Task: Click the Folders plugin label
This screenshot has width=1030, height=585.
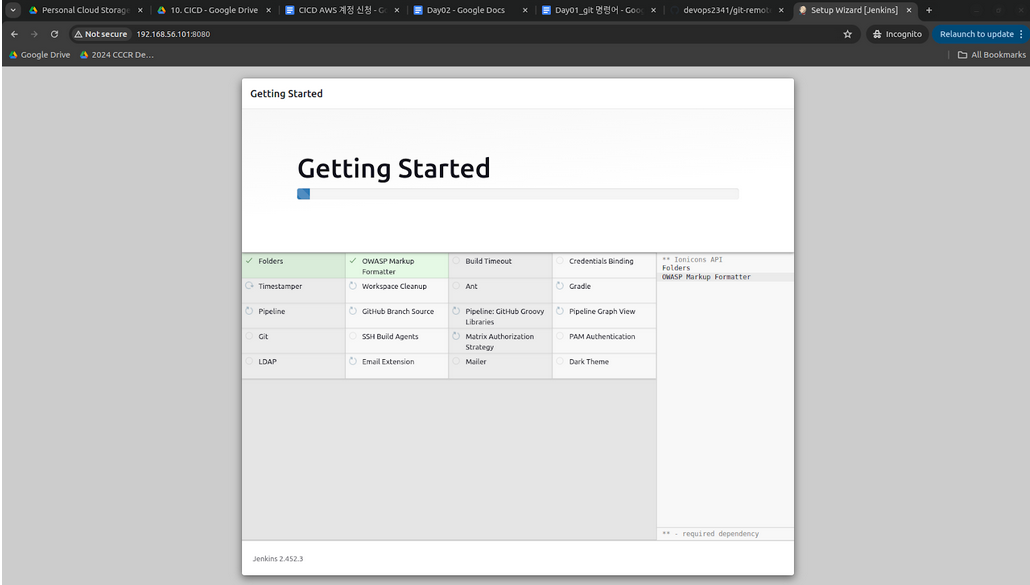Action: pos(271,261)
